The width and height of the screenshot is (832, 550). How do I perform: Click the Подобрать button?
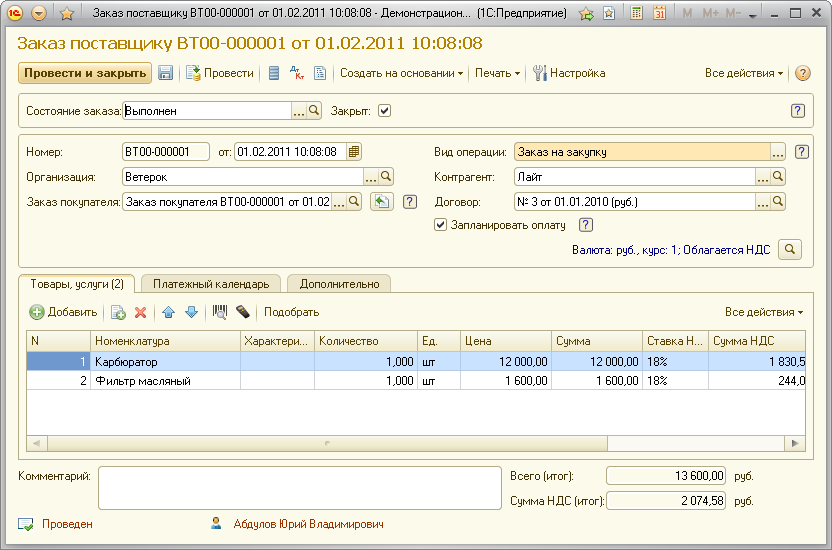[291, 312]
